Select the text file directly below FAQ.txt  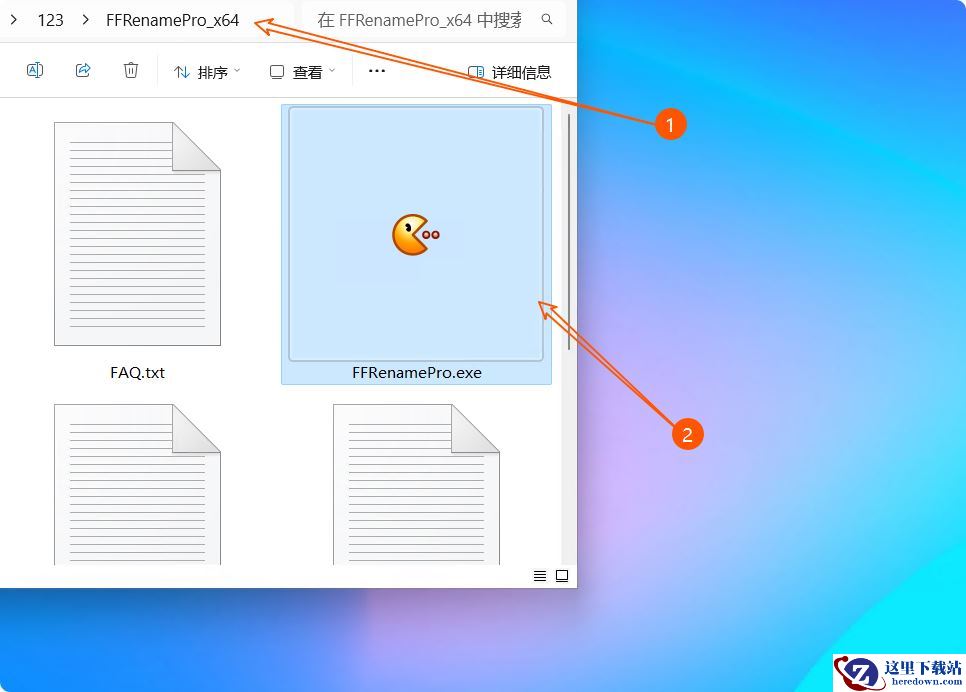(x=137, y=485)
